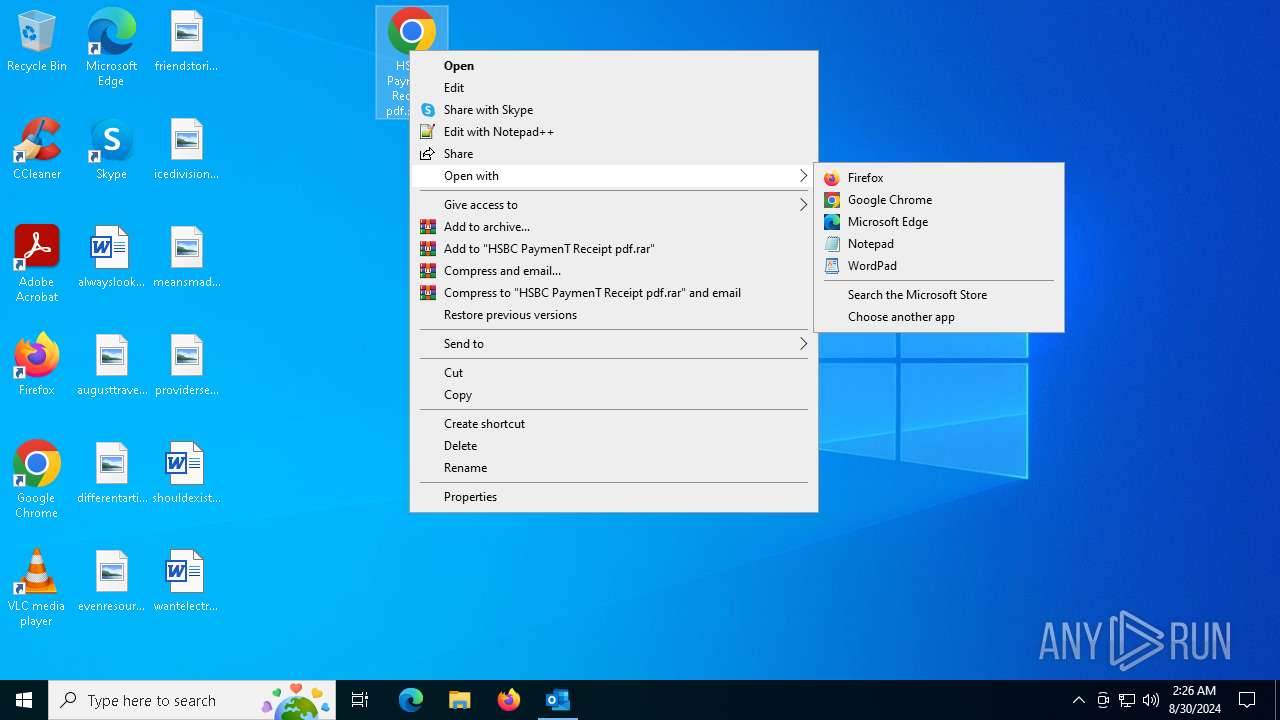Choose Copy in context menu

click(614, 395)
